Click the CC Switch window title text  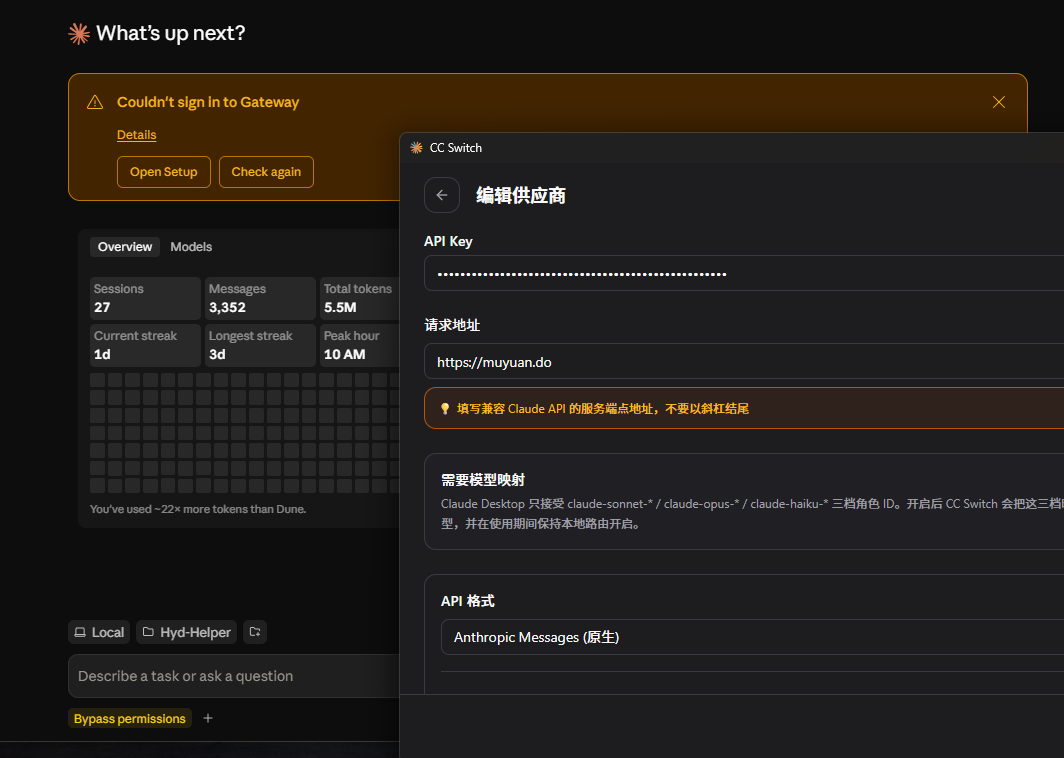(x=456, y=148)
